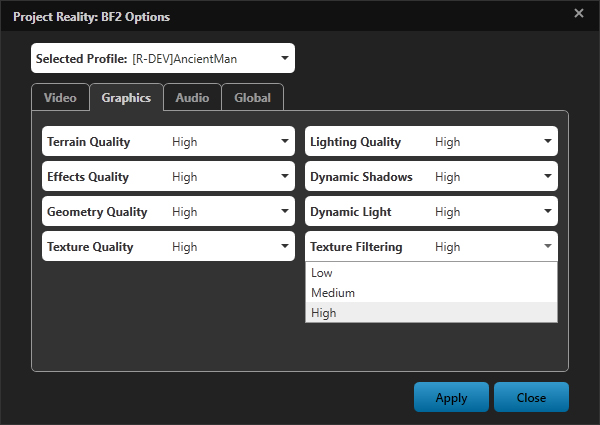
Task: Choose Medium in Texture Filtering list
Action: [431, 293]
